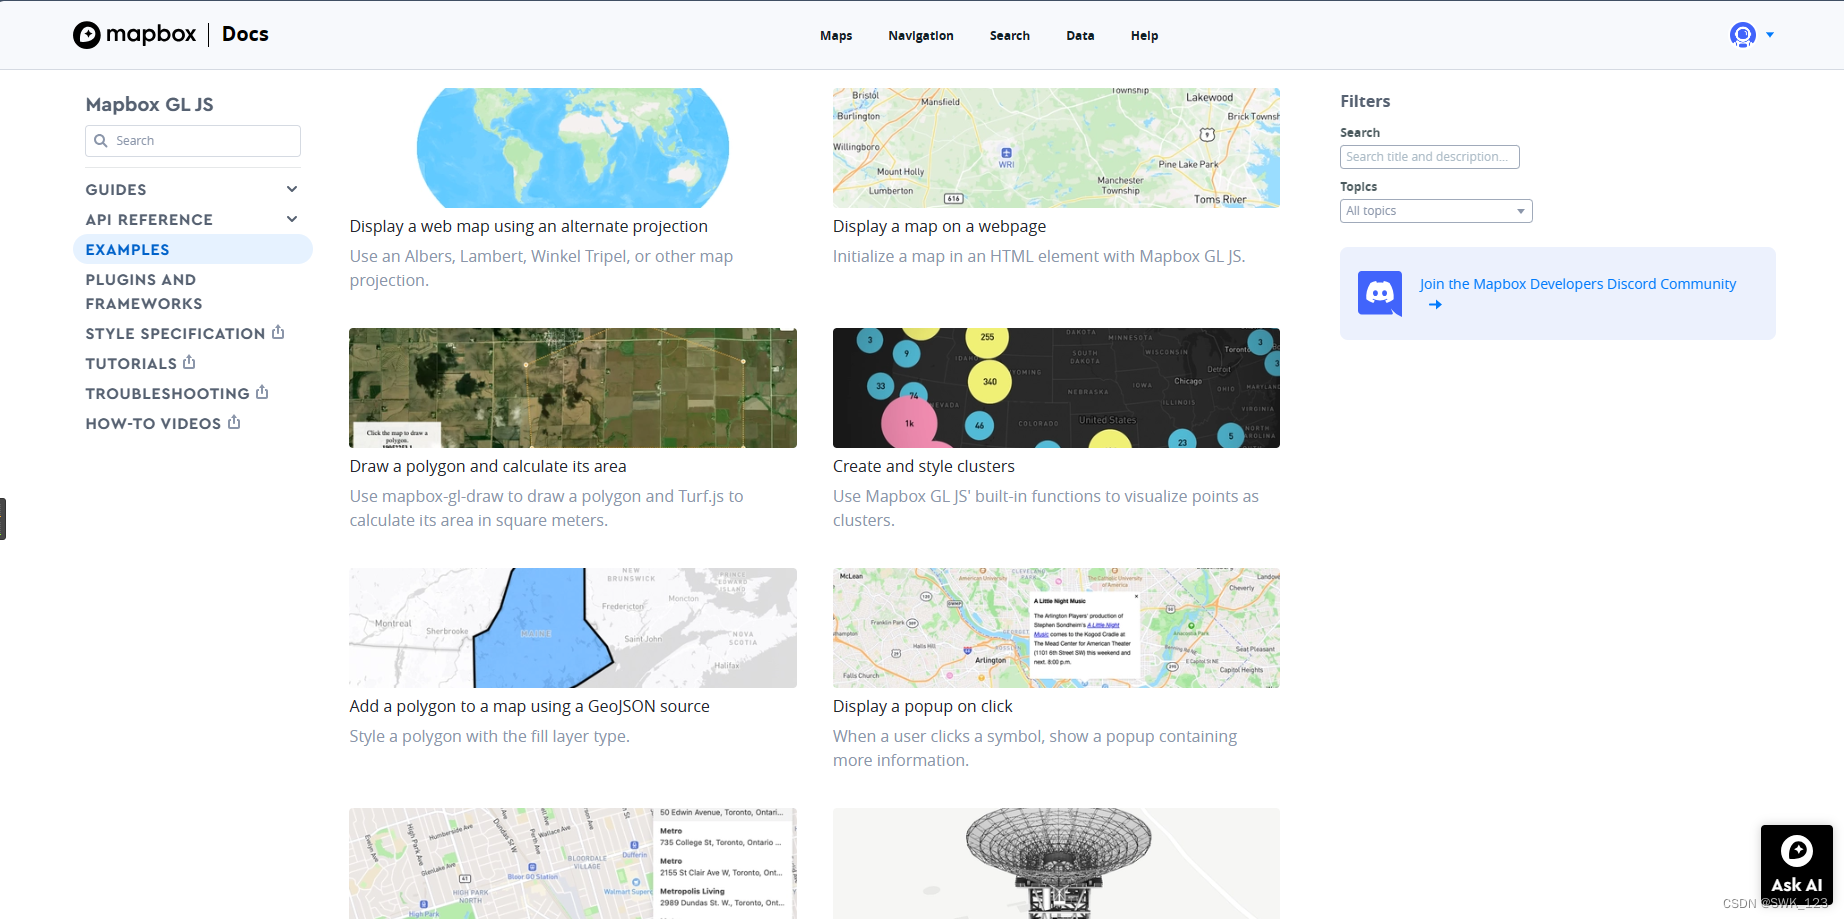Click the arrow under the Discord community link
Viewport: 1844px width, 919px height.
tap(1435, 305)
